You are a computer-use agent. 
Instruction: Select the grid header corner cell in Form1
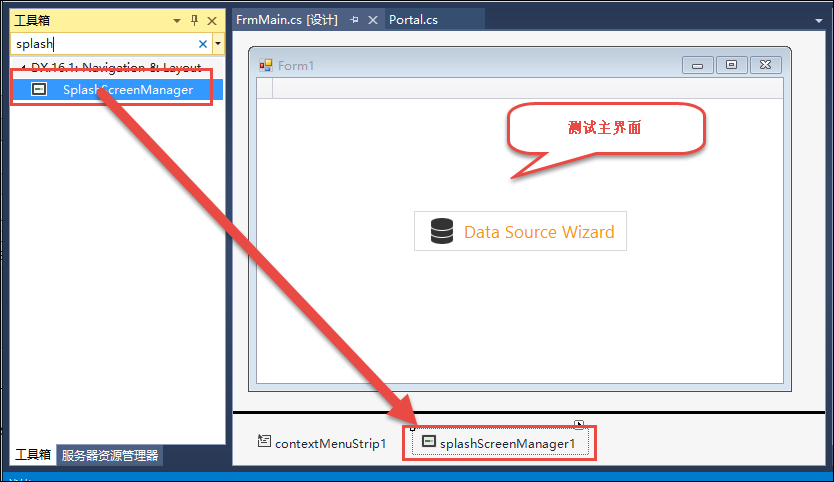(265, 88)
